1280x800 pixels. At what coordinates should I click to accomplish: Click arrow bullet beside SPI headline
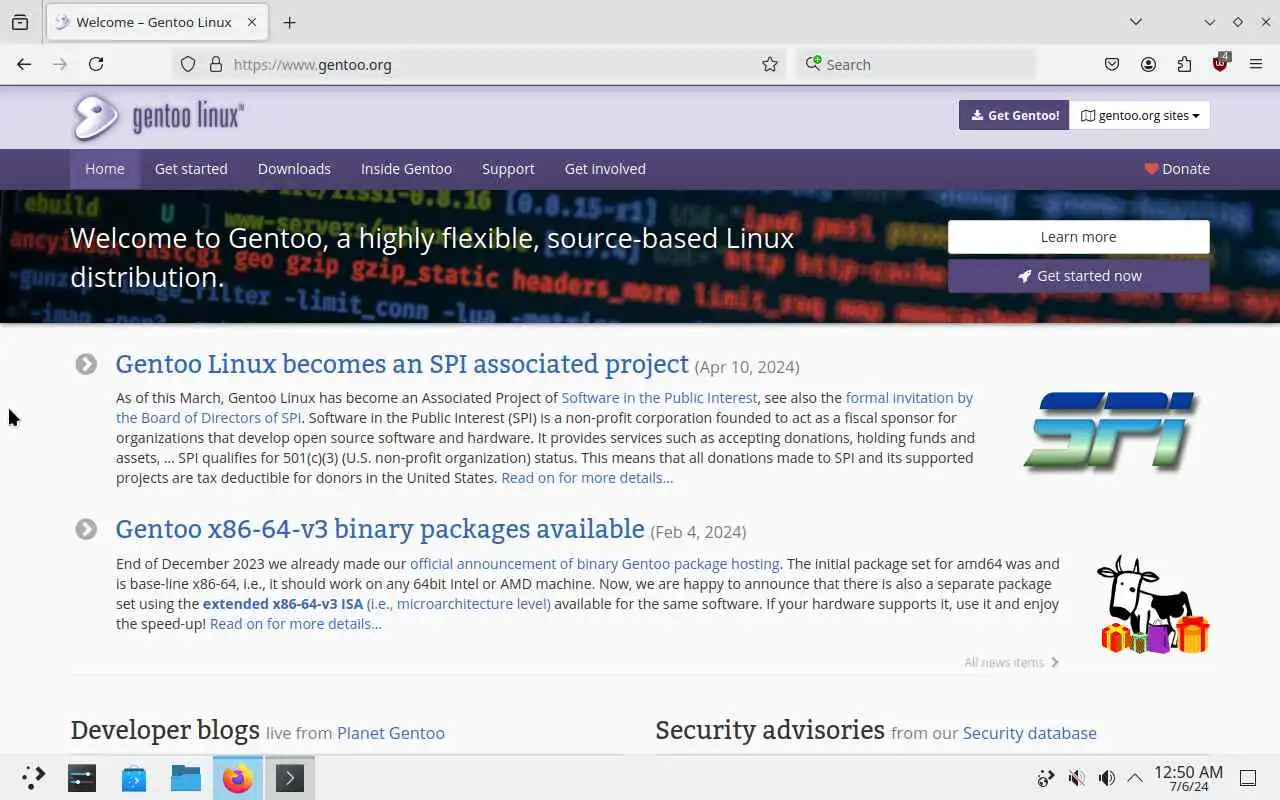pyautogui.click(x=86, y=364)
